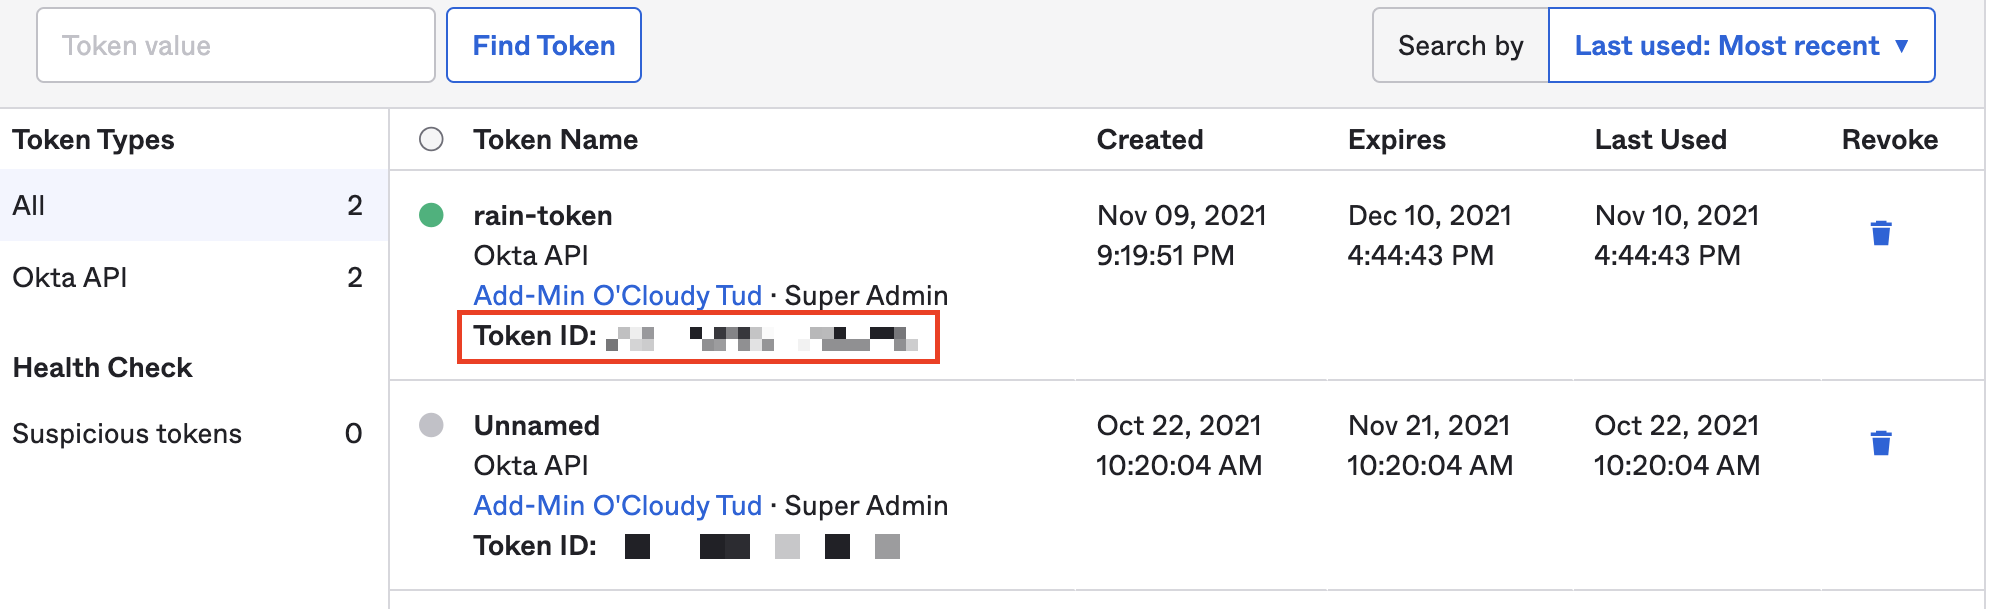The image size is (2004, 609).
Task: Click the Unnamed token name
Action: [x=537, y=426]
